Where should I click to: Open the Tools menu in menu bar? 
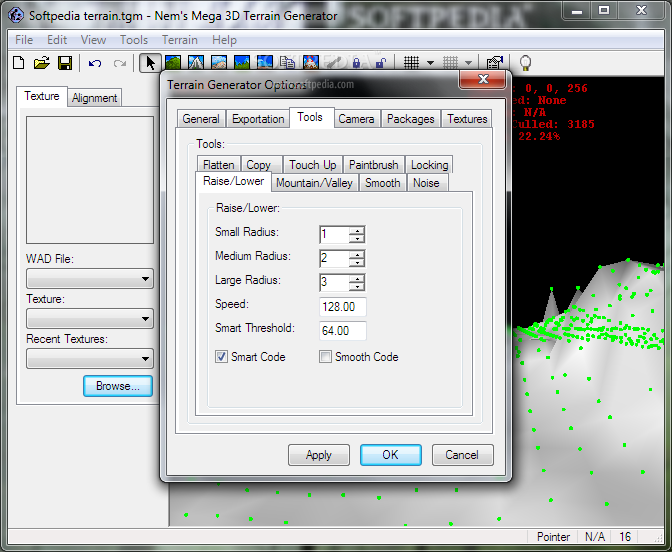coord(134,40)
